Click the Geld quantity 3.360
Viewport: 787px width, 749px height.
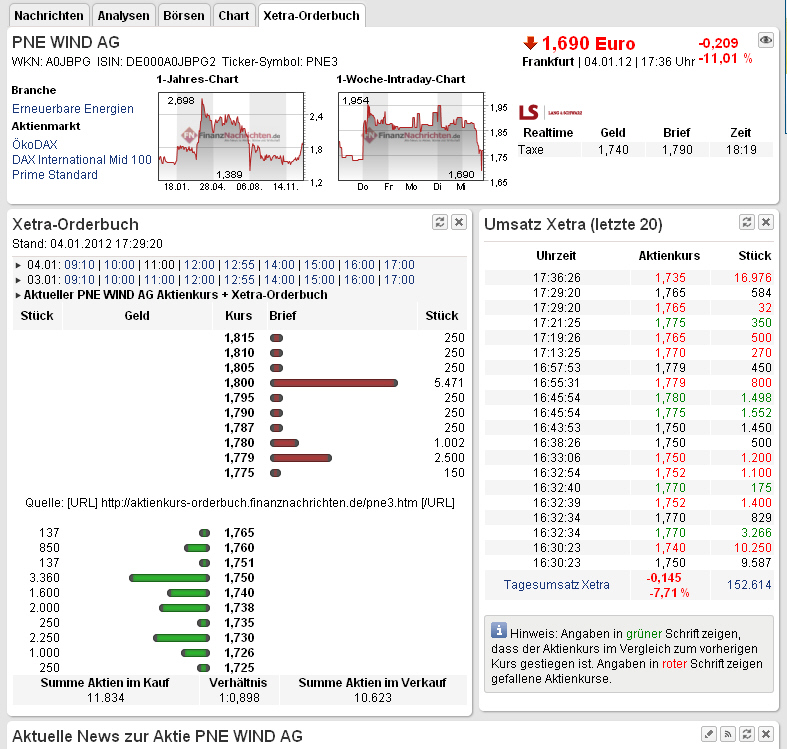[x=44, y=578]
